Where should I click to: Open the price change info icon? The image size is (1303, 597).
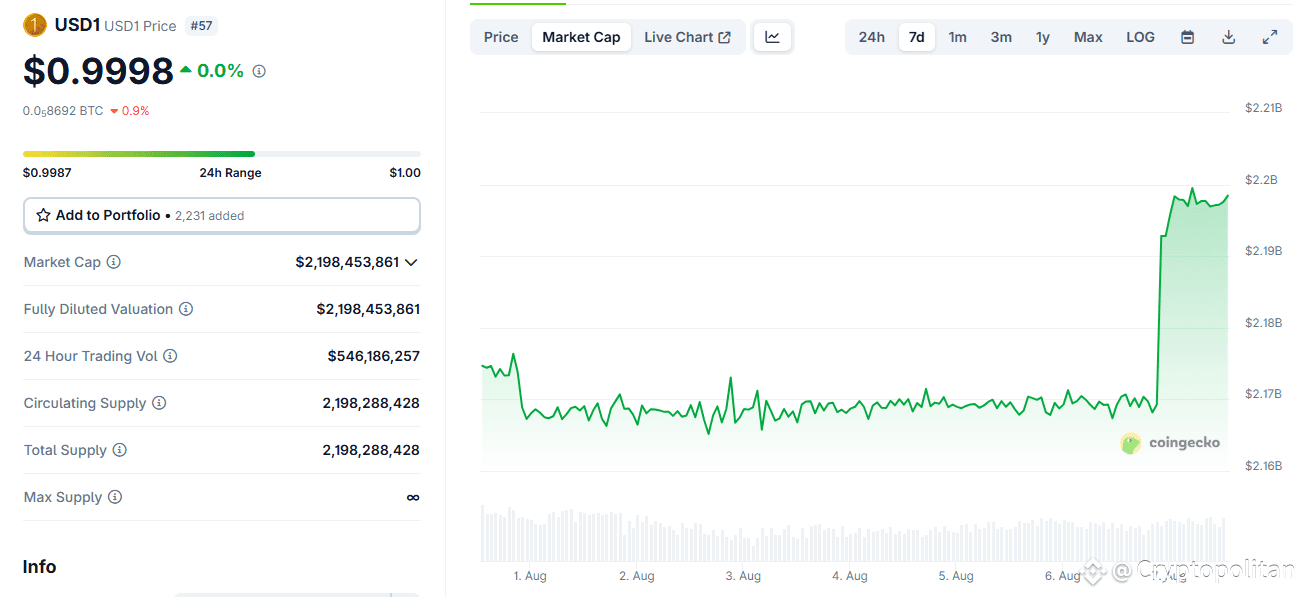[259, 71]
